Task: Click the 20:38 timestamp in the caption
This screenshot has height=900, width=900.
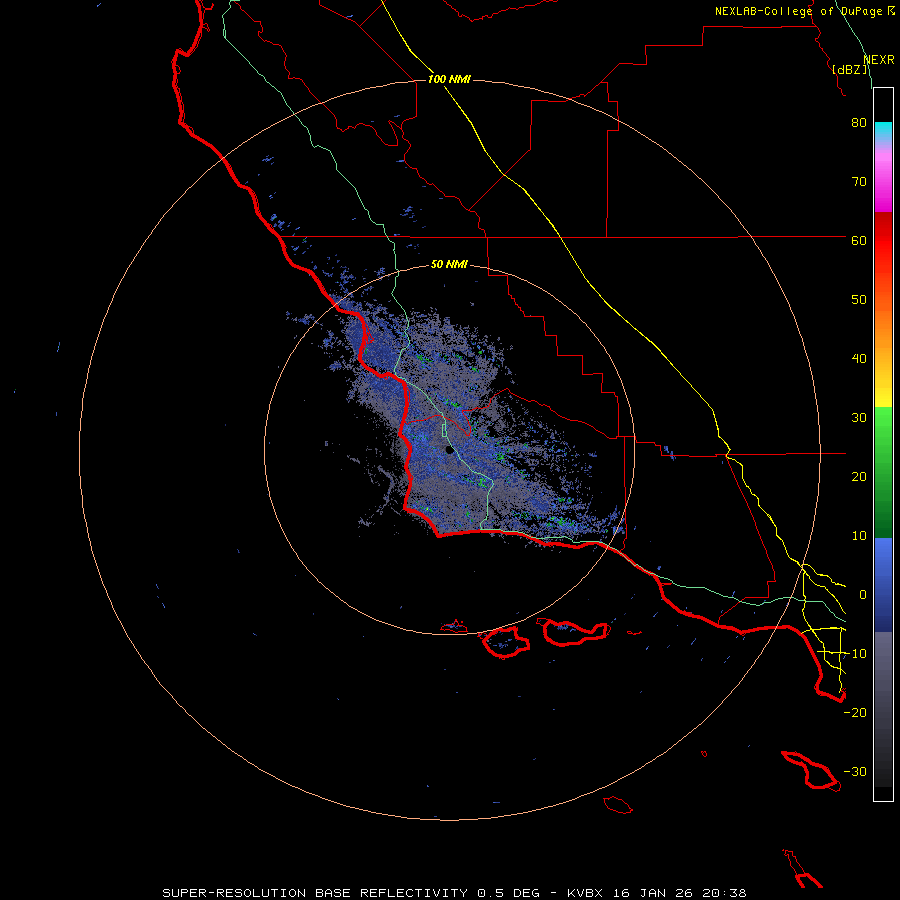Action: pyautogui.click(x=723, y=893)
